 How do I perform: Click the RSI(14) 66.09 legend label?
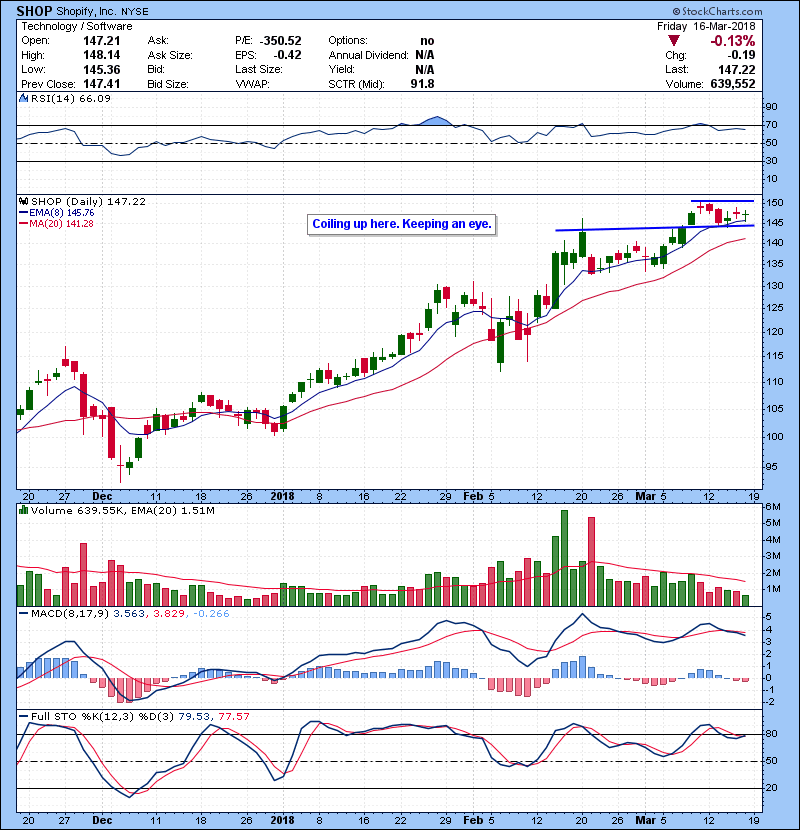click(x=71, y=98)
